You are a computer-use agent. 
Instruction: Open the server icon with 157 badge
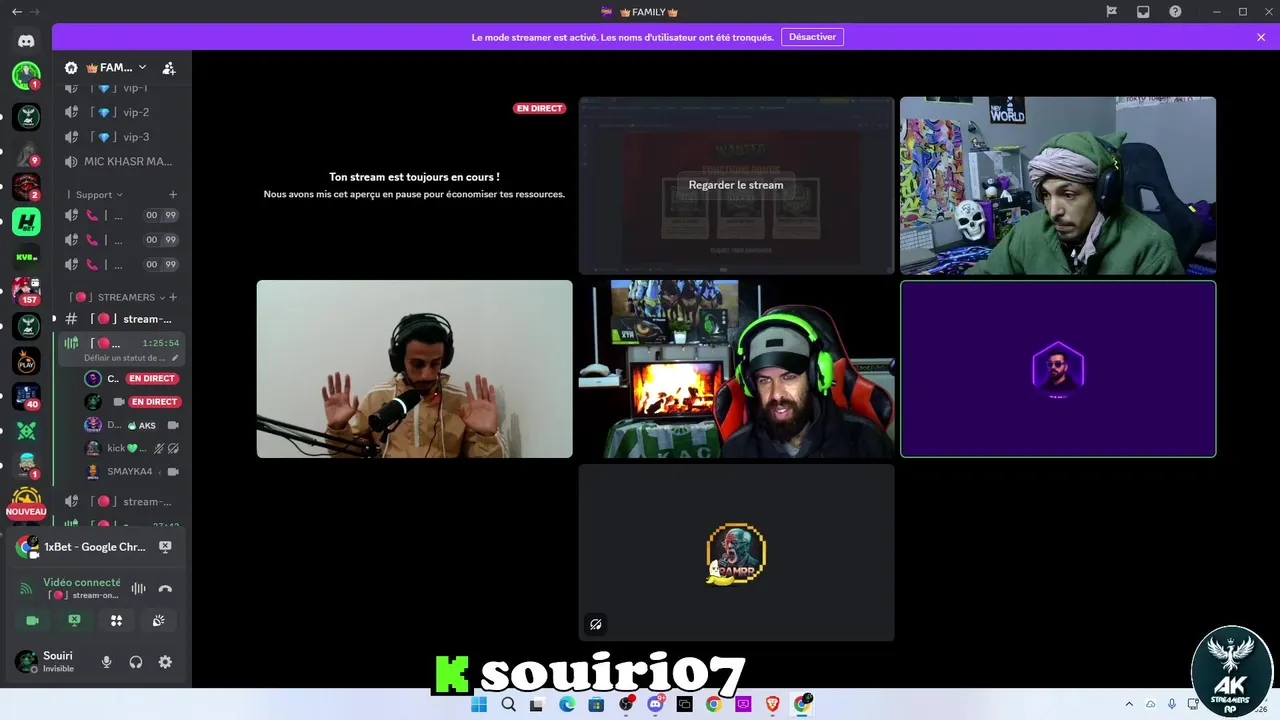click(x=26, y=291)
